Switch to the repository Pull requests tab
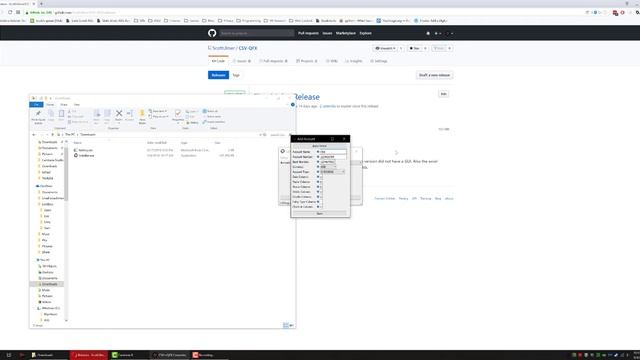Viewport: 640px width, 360px height. pos(273,61)
